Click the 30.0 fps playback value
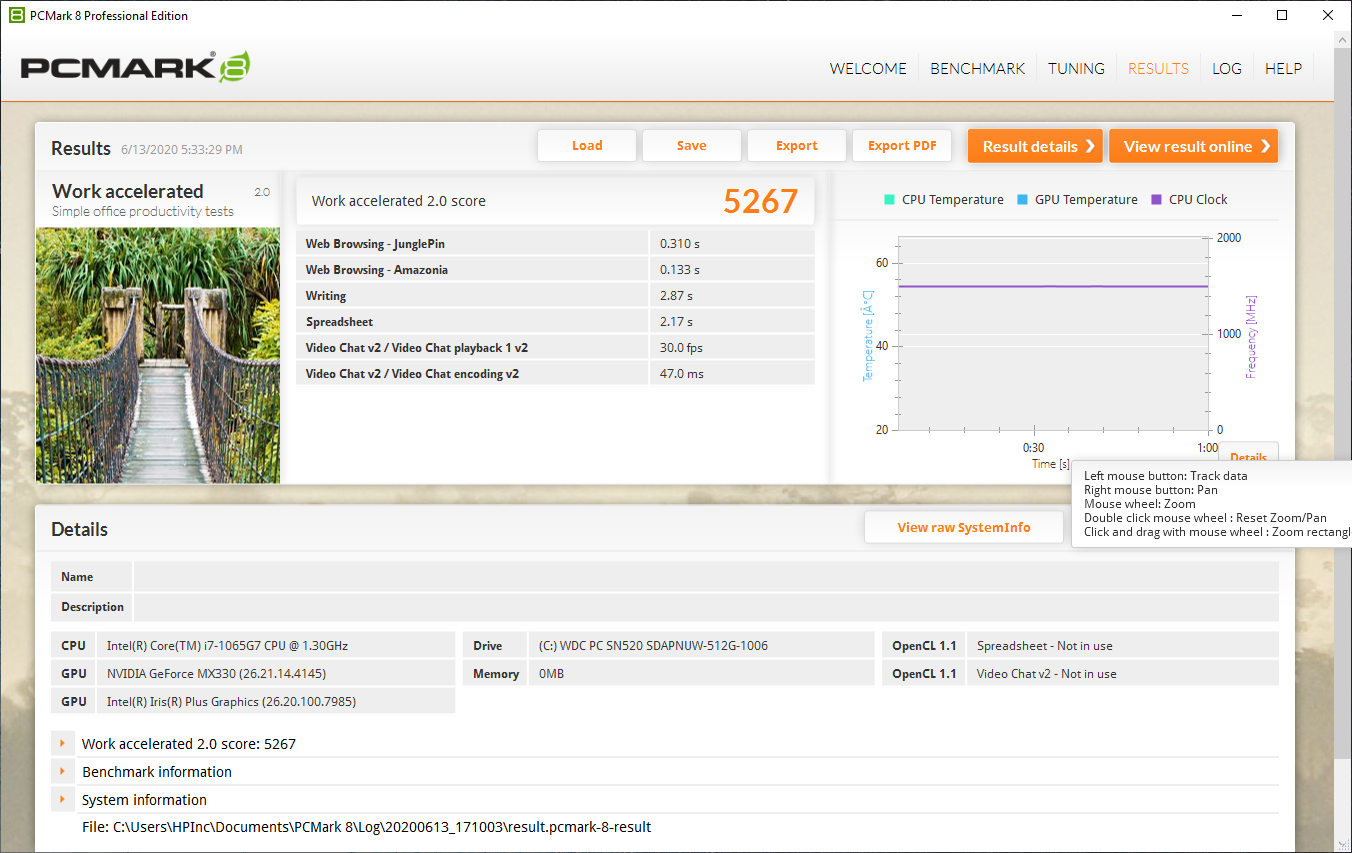Screen dimensions: 1352x853 click(x=681, y=348)
